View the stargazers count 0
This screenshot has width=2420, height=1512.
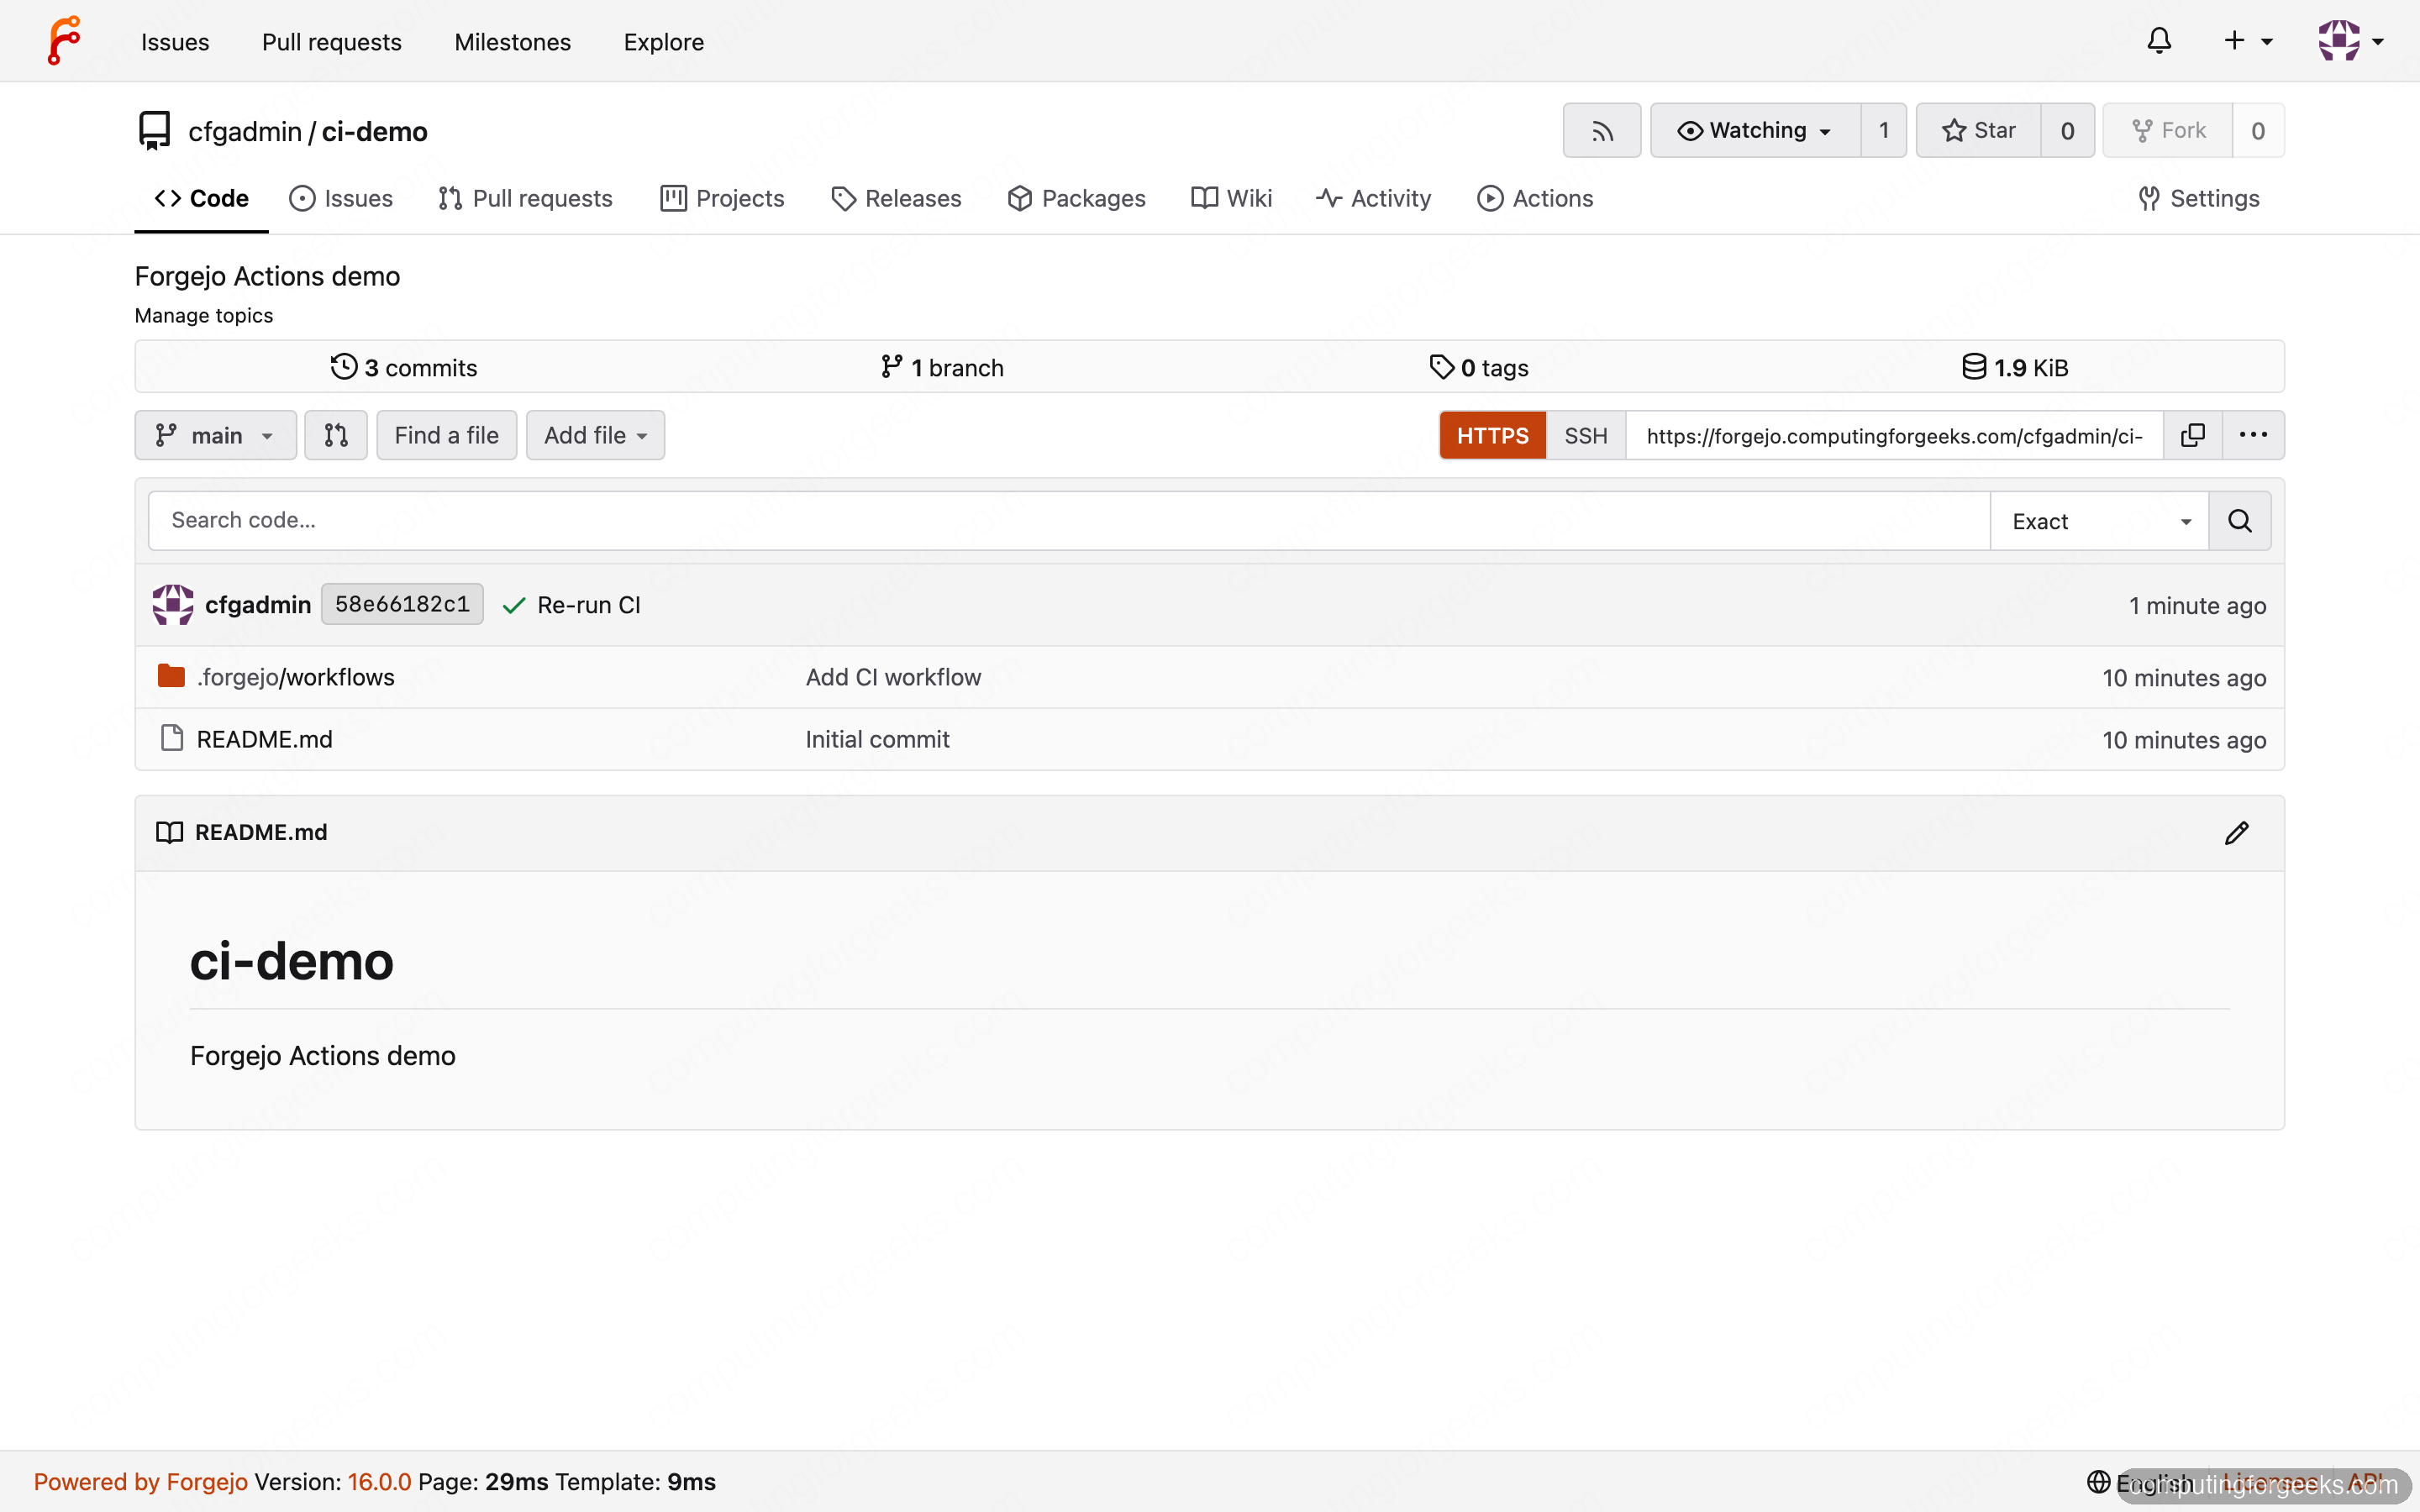pos(2067,131)
